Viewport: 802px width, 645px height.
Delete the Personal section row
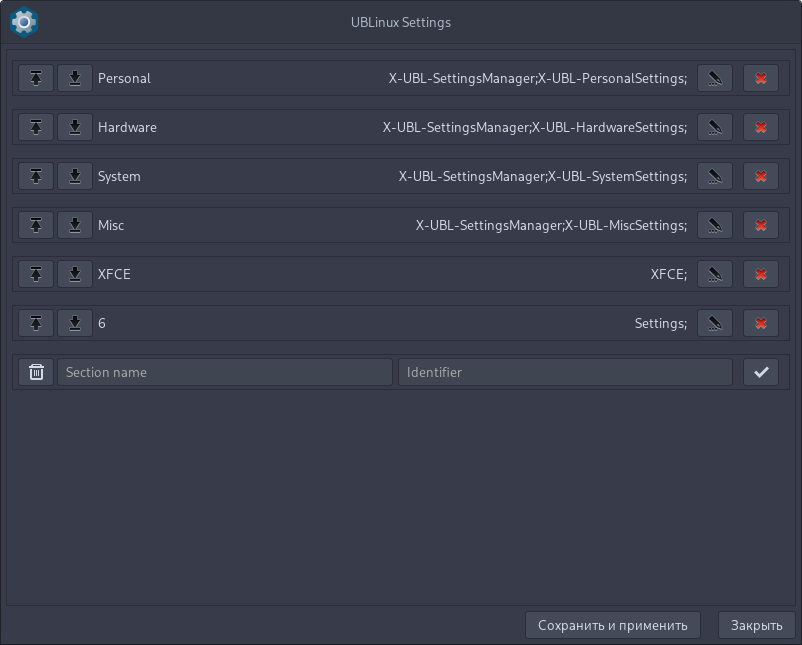[x=761, y=78]
